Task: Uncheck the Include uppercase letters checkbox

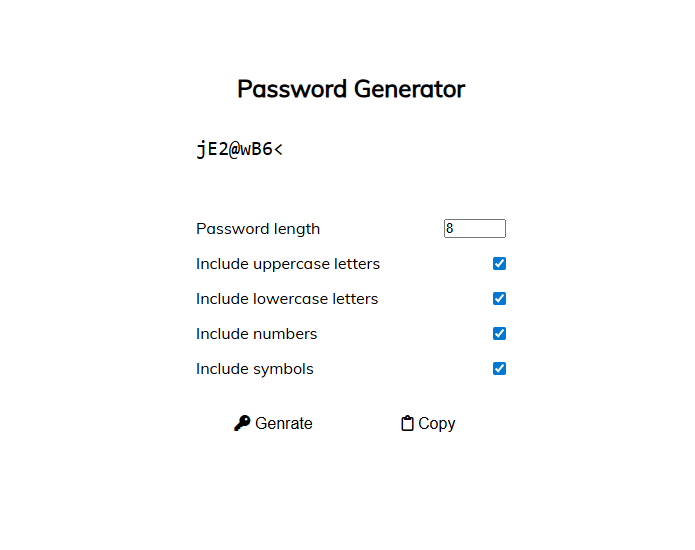Action: pyautogui.click(x=500, y=264)
